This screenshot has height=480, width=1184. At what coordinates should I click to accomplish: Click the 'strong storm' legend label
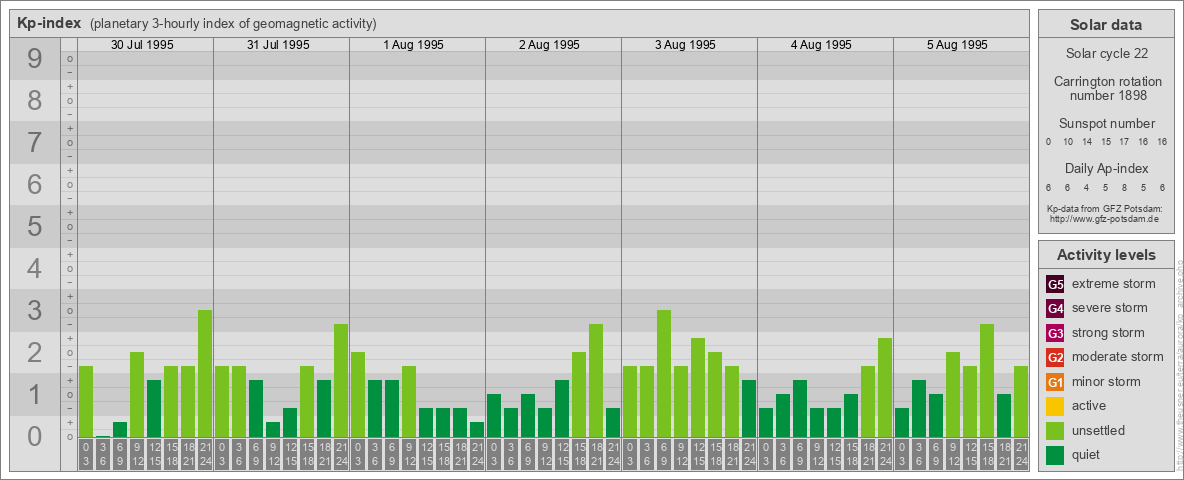pyautogui.click(x=1108, y=333)
